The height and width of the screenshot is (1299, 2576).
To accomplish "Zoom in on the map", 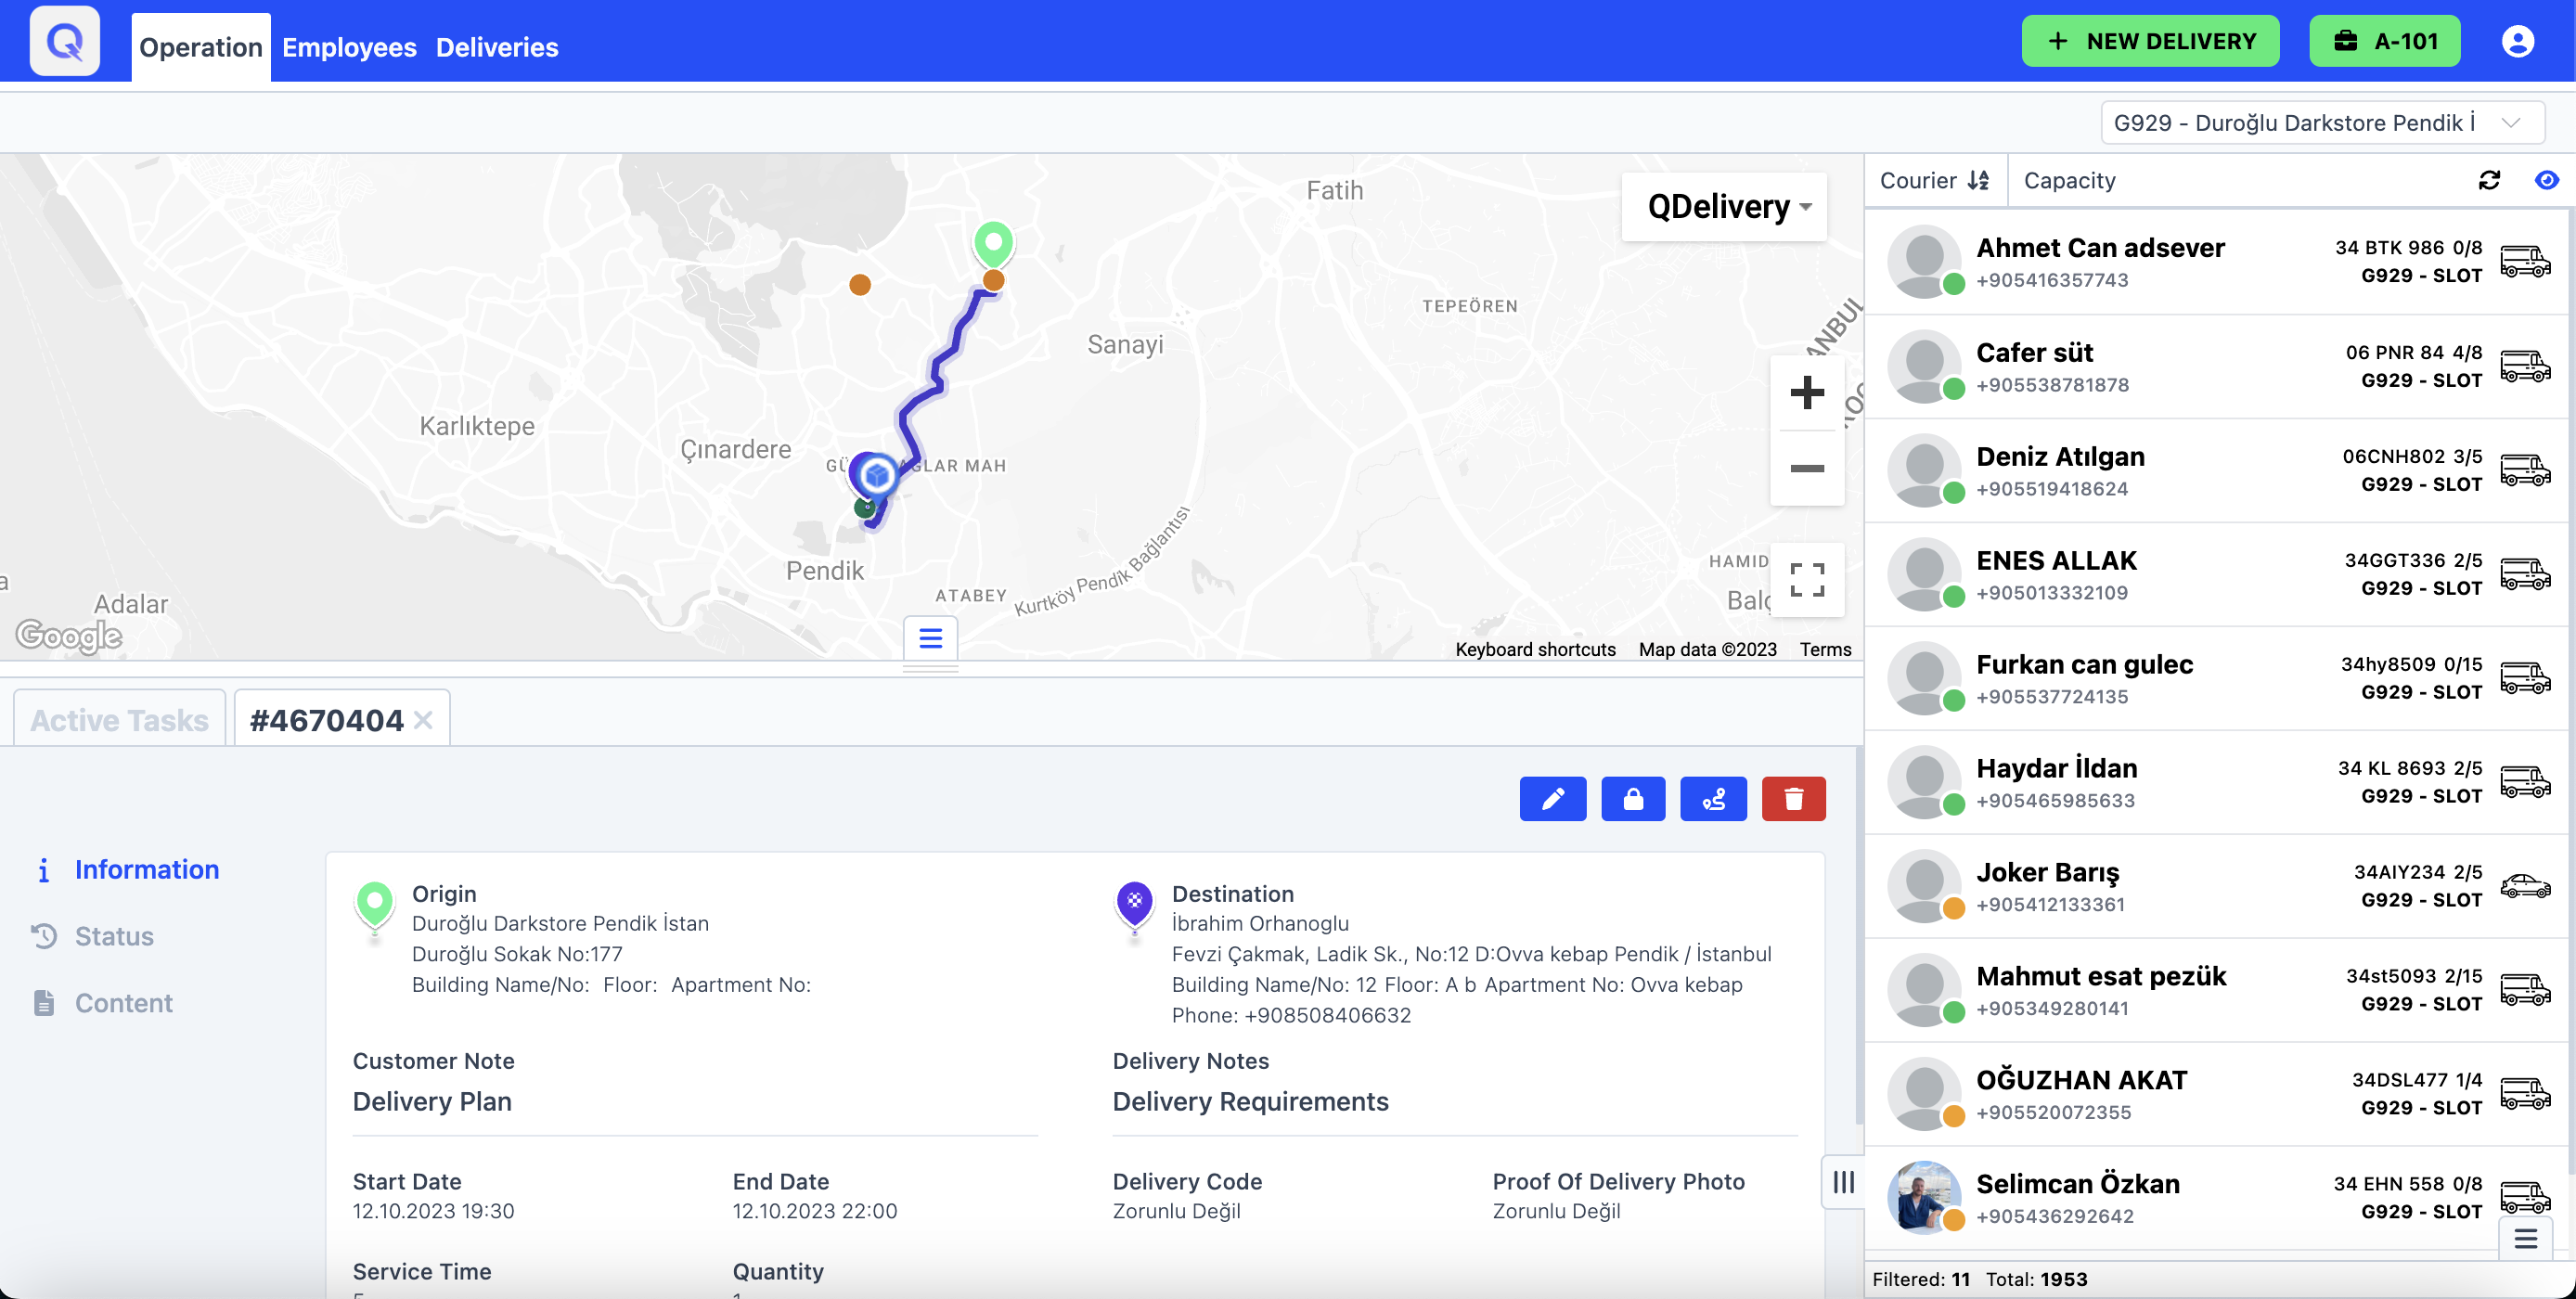I will (1807, 392).
